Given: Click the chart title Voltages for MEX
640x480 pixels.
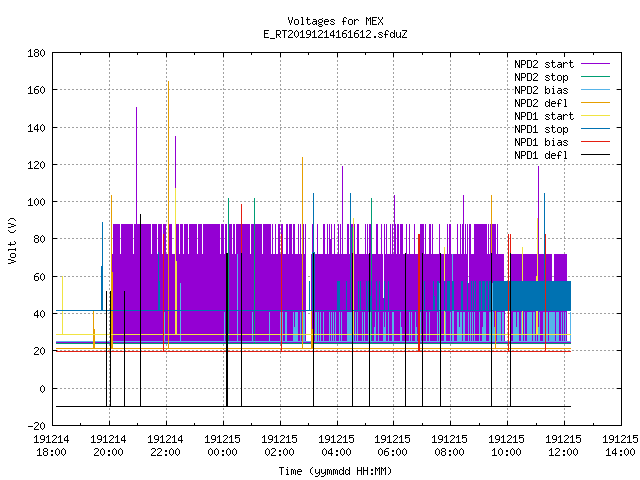Looking at the screenshot, I should (x=335, y=21).
